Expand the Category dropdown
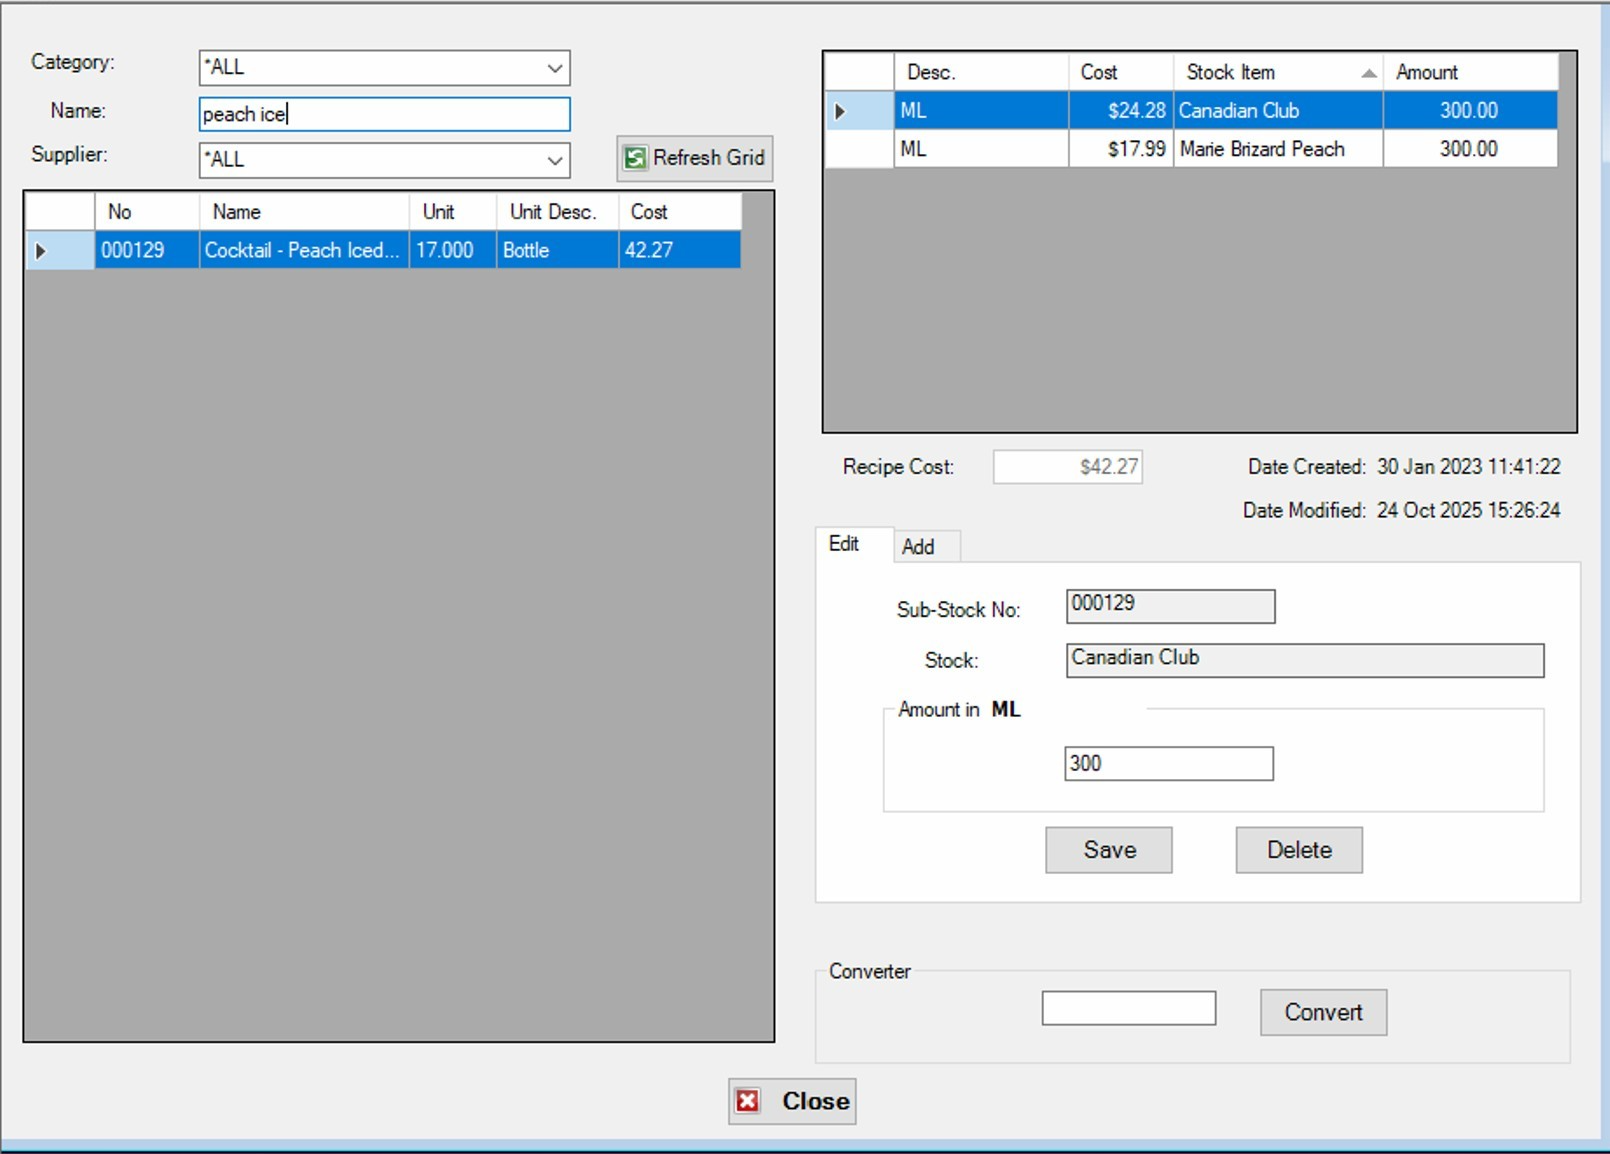Viewport: 1610px width, 1154px height. tap(554, 68)
